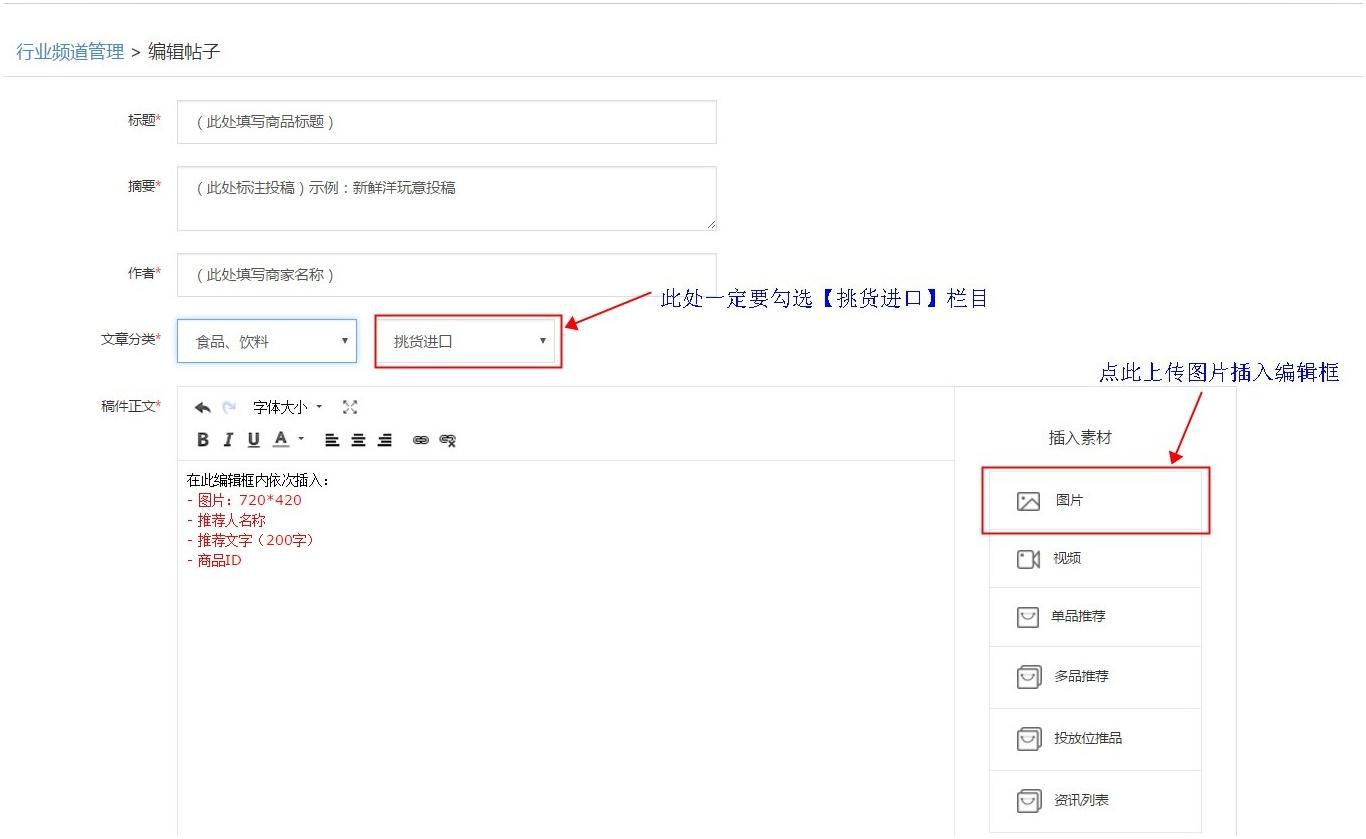Remove the hyperlink with unlink icon

coord(447,440)
